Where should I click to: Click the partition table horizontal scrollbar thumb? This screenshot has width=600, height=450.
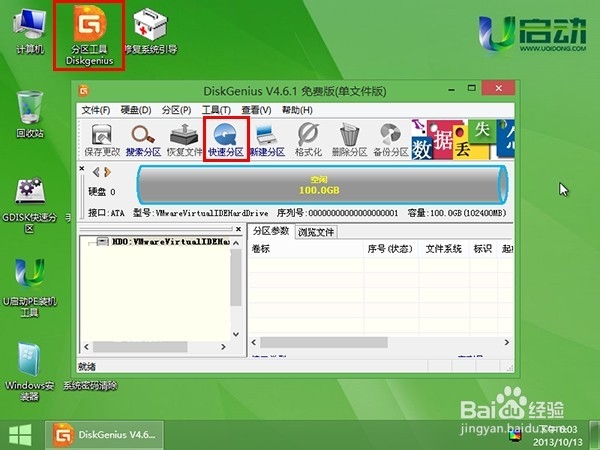[324, 342]
